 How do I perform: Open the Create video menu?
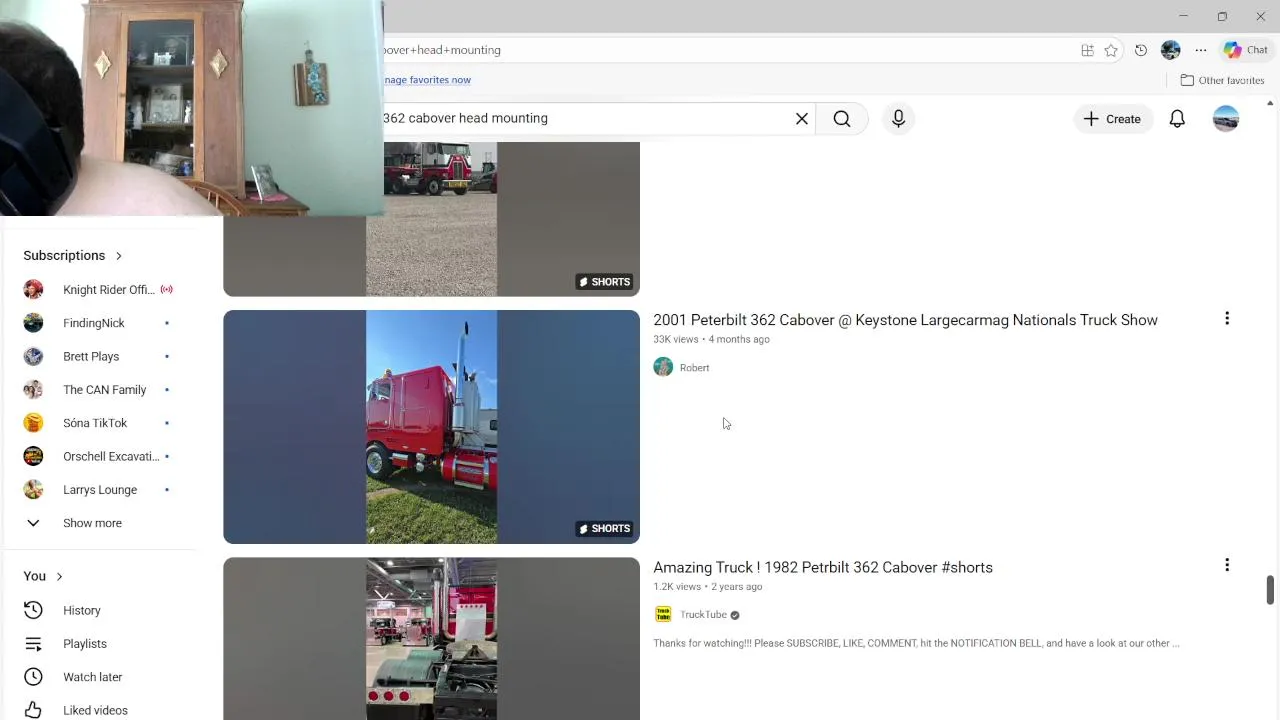[x=1113, y=119]
